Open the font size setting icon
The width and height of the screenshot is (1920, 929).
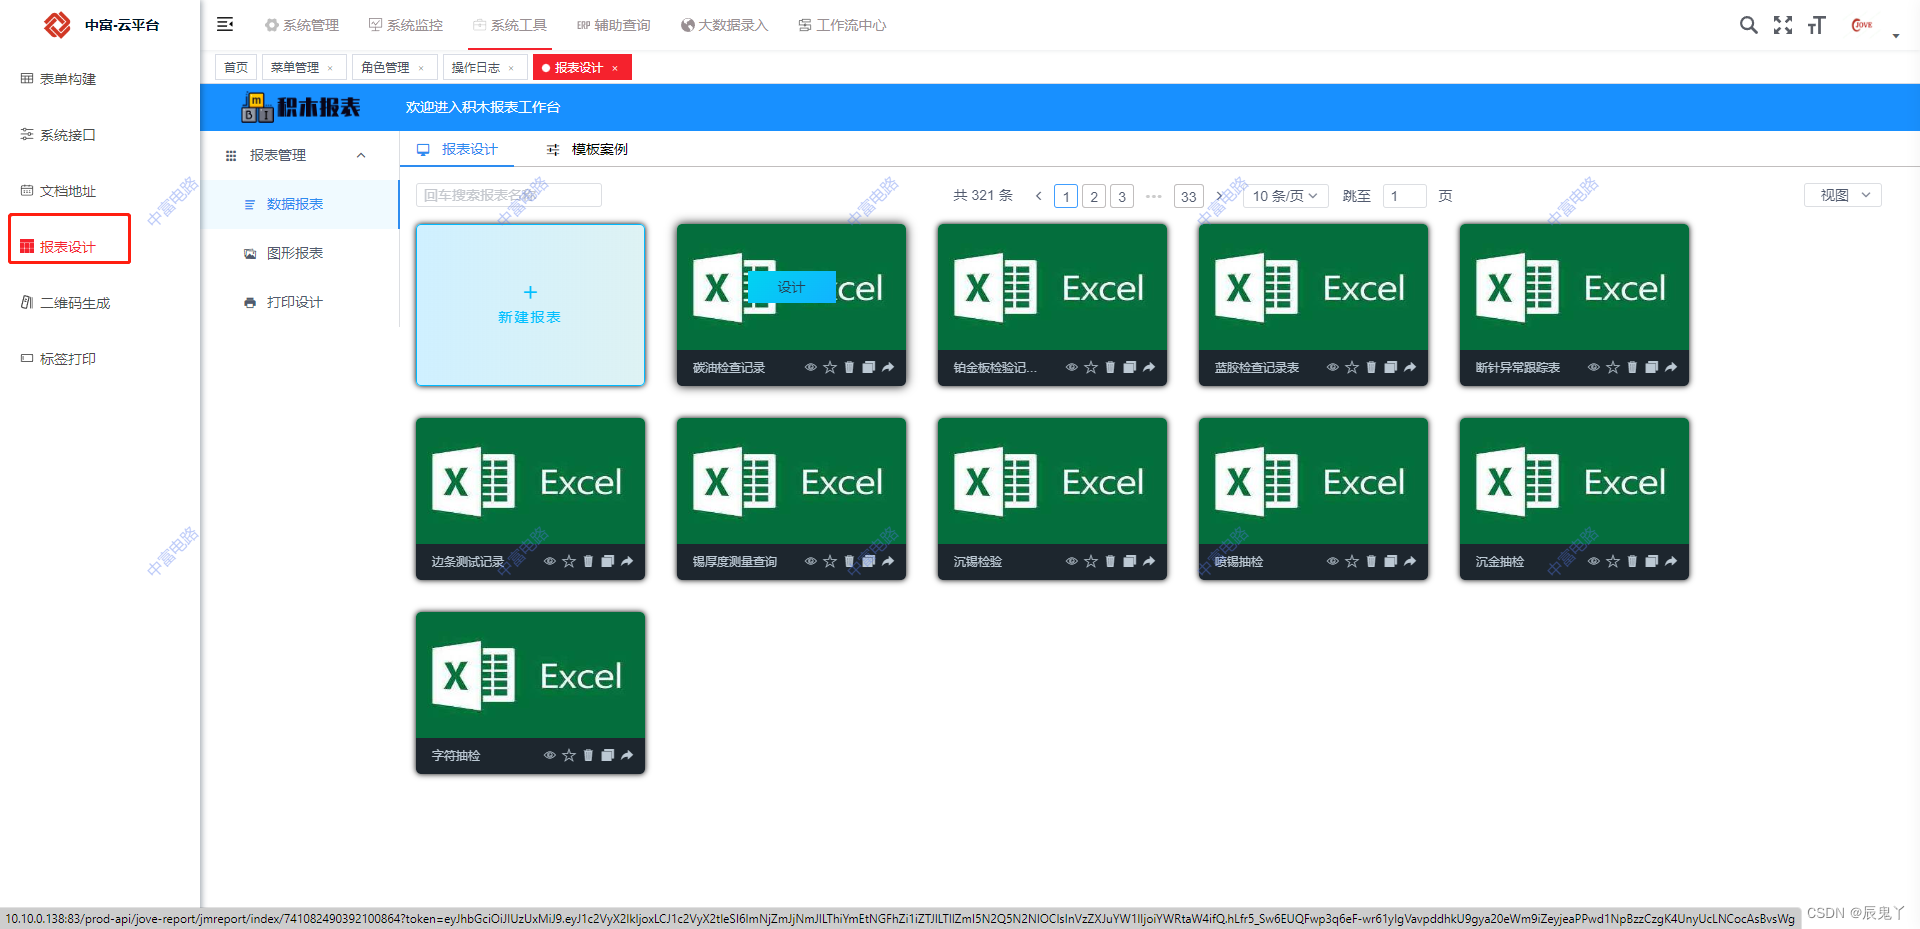(x=1816, y=25)
